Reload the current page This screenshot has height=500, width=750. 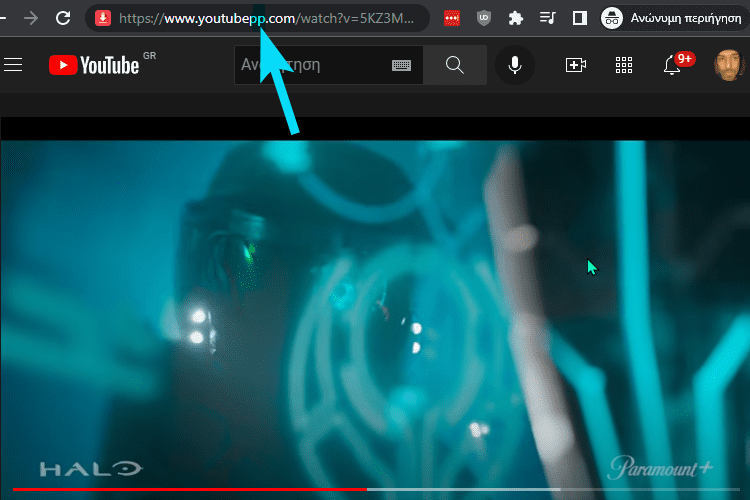pyautogui.click(x=63, y=18)
